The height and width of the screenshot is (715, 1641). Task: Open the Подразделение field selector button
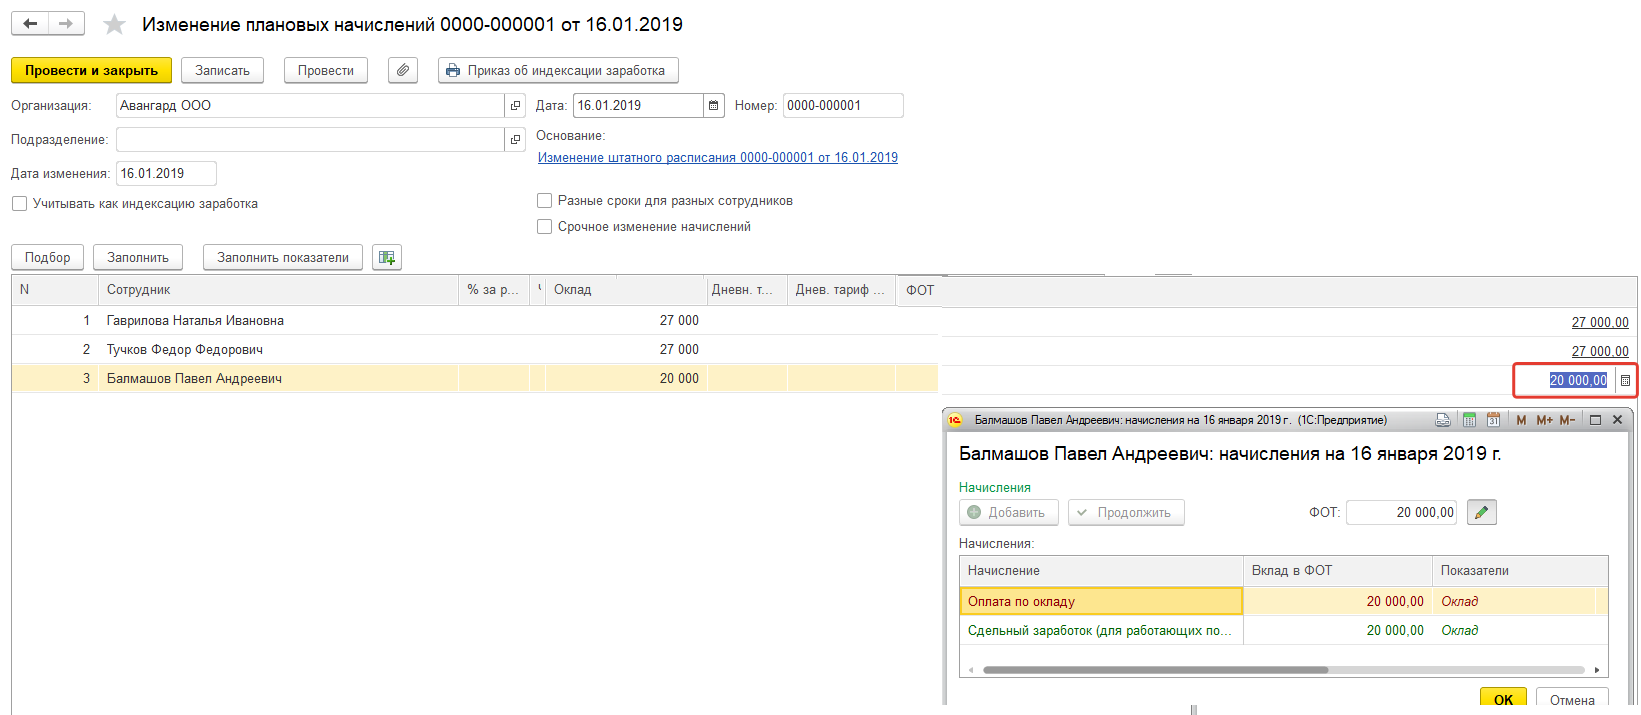pyautogui.click(x=516, y=140)
